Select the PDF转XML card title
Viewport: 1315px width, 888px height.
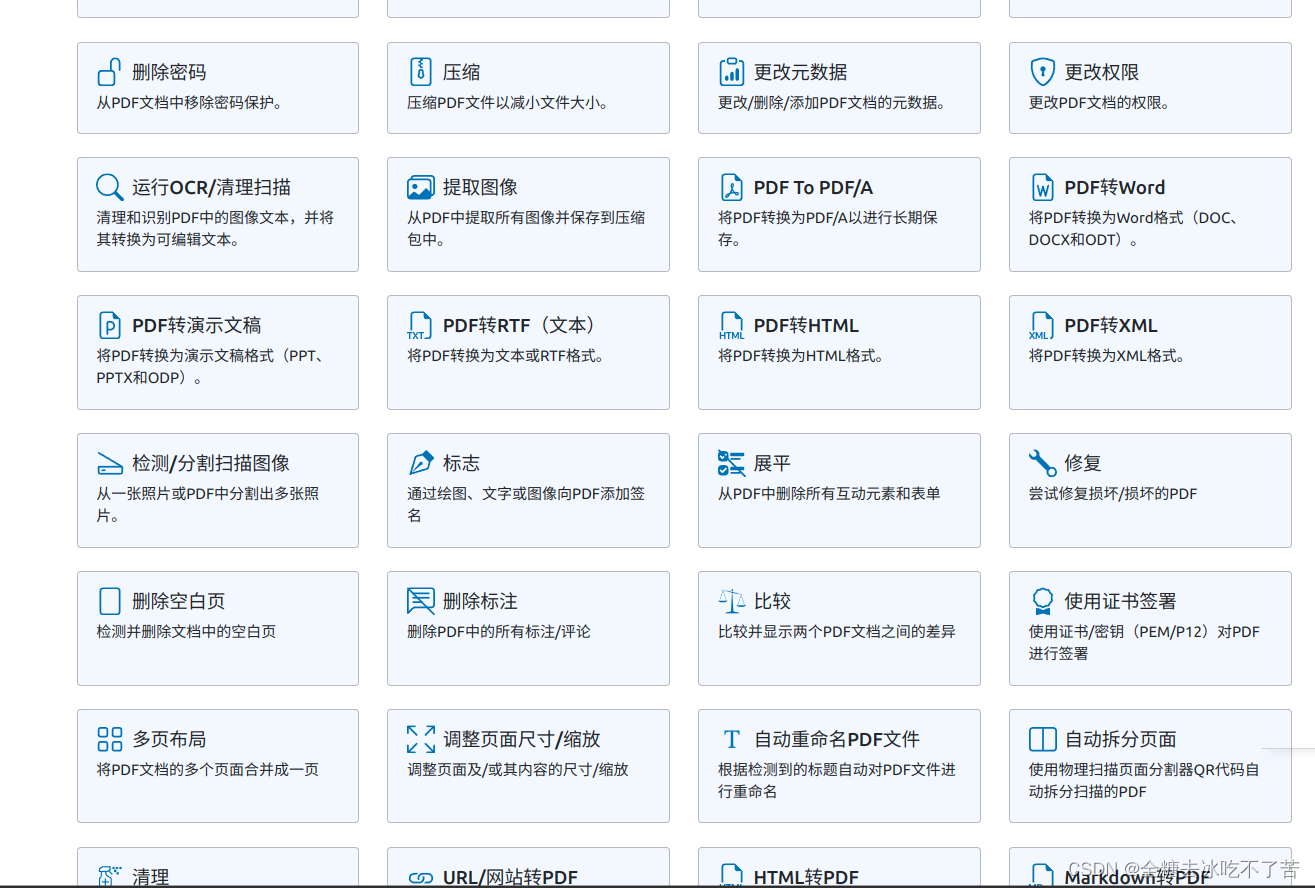coord(1111,325)
